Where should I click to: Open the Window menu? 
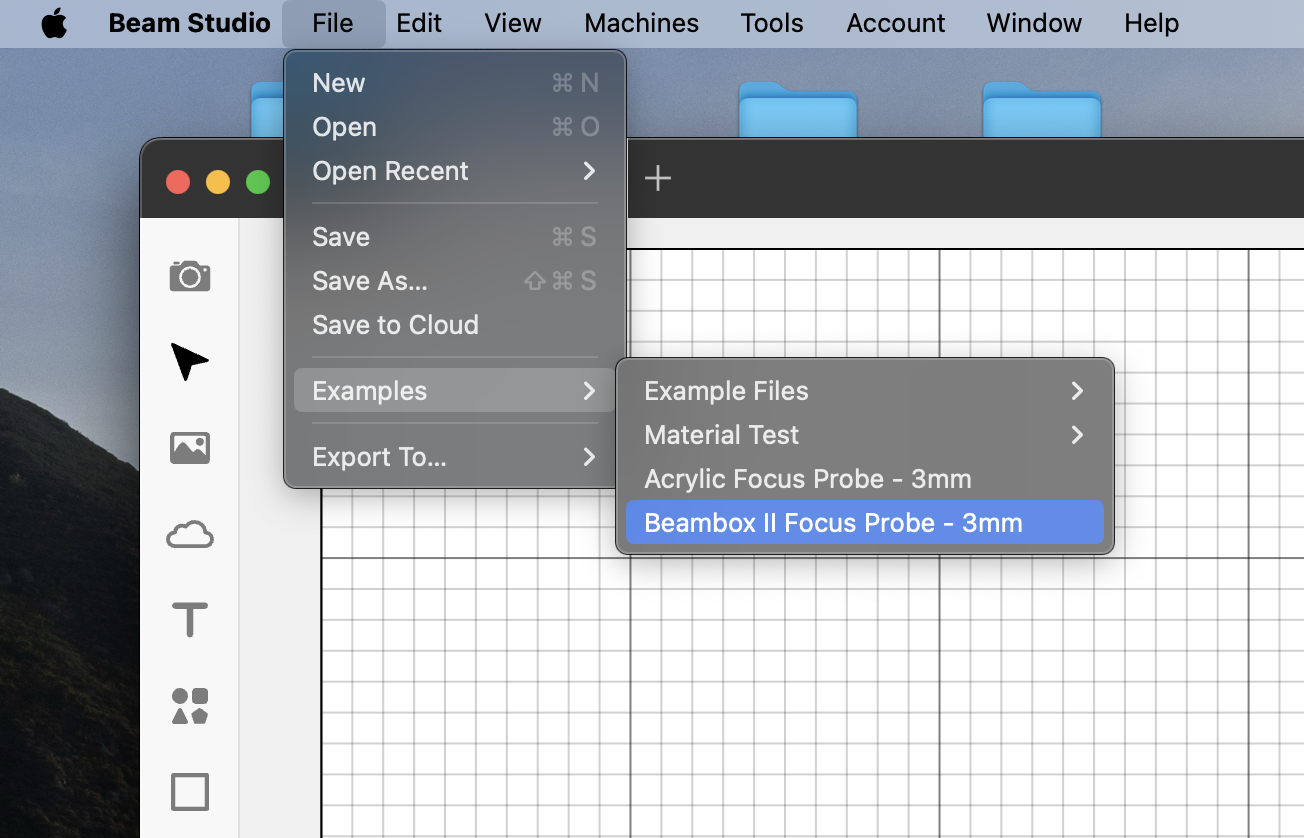coord(1034,23)
